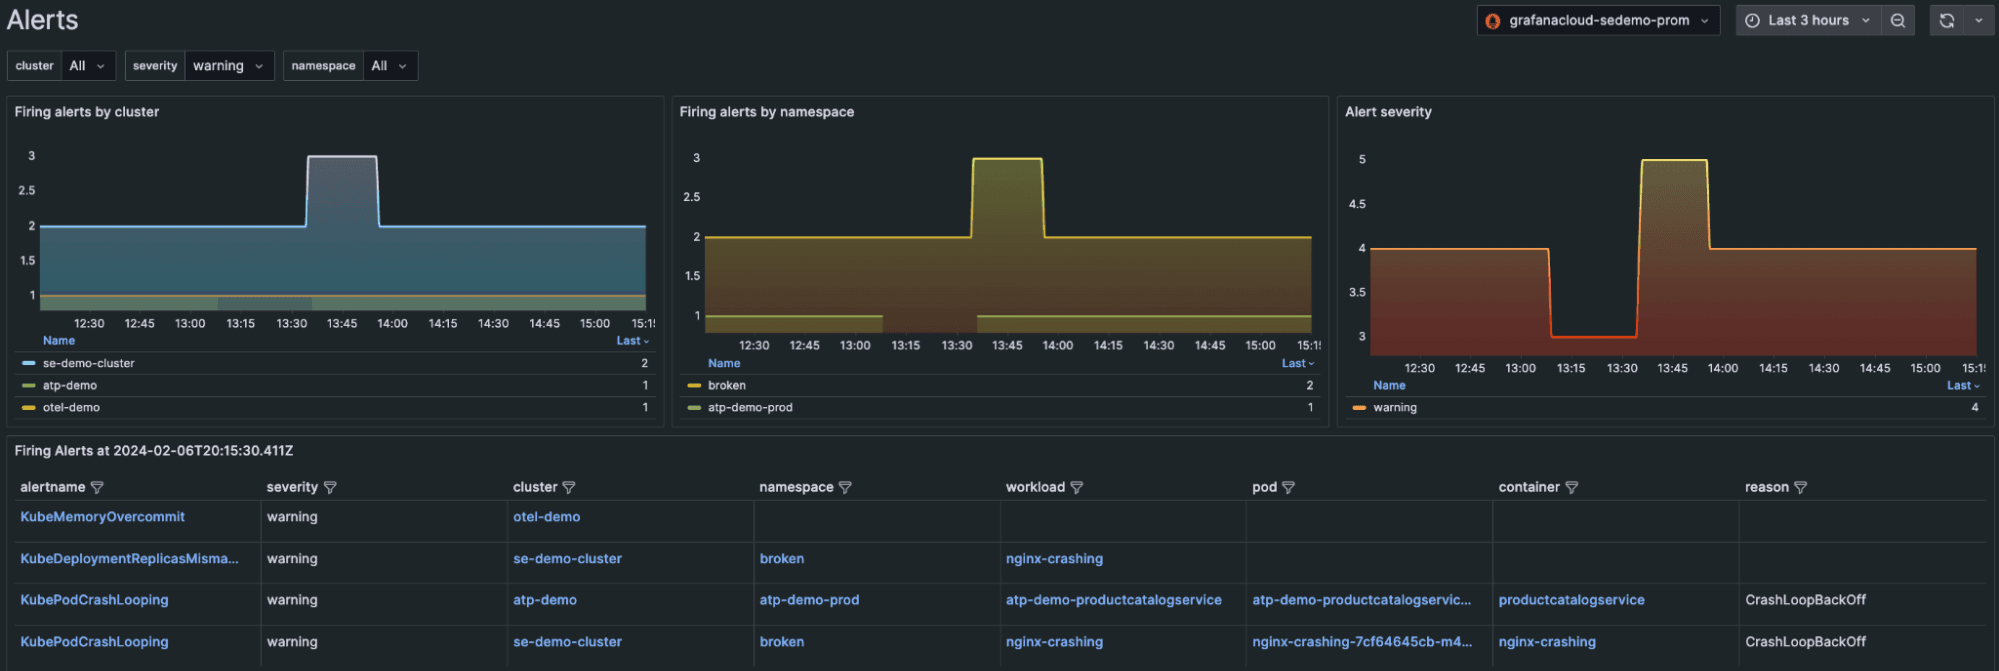Click atp-demo-productcatalogservic... pod link
This screenshot has height=671, width=1999.
(x=1361, y=600)
